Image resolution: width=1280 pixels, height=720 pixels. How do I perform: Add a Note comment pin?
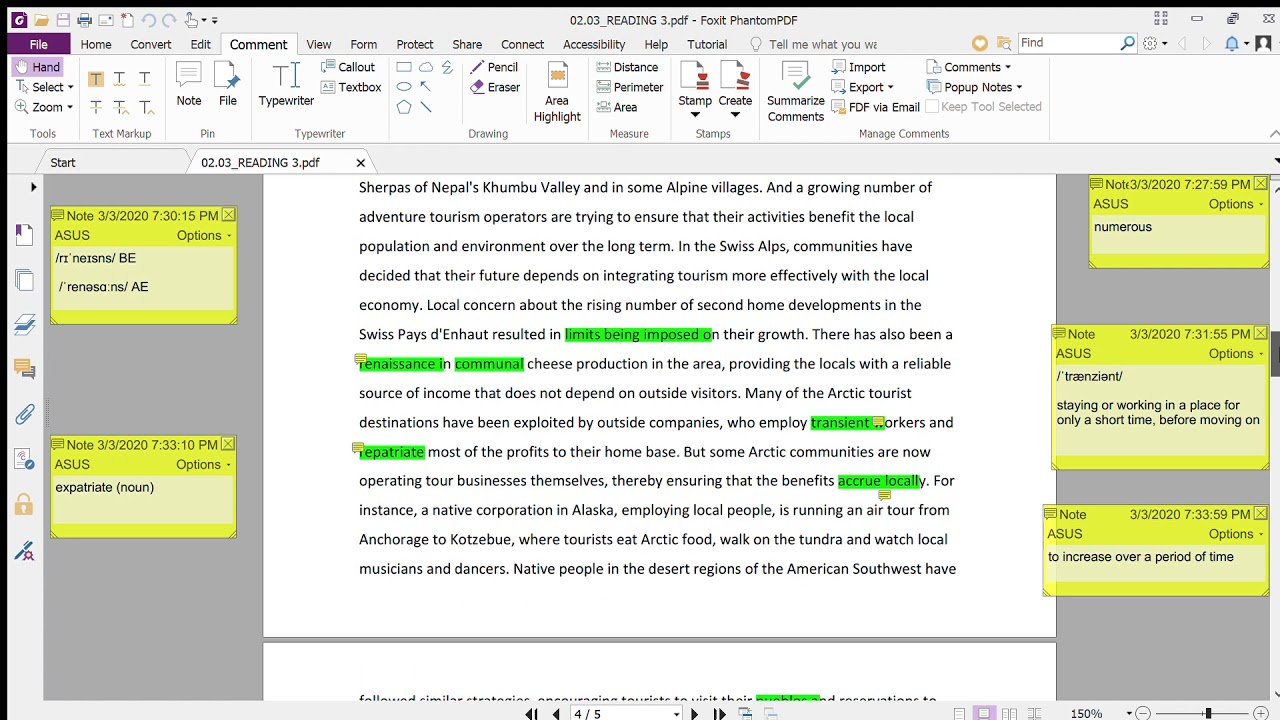pyautogui.click(x=189, y=84)
